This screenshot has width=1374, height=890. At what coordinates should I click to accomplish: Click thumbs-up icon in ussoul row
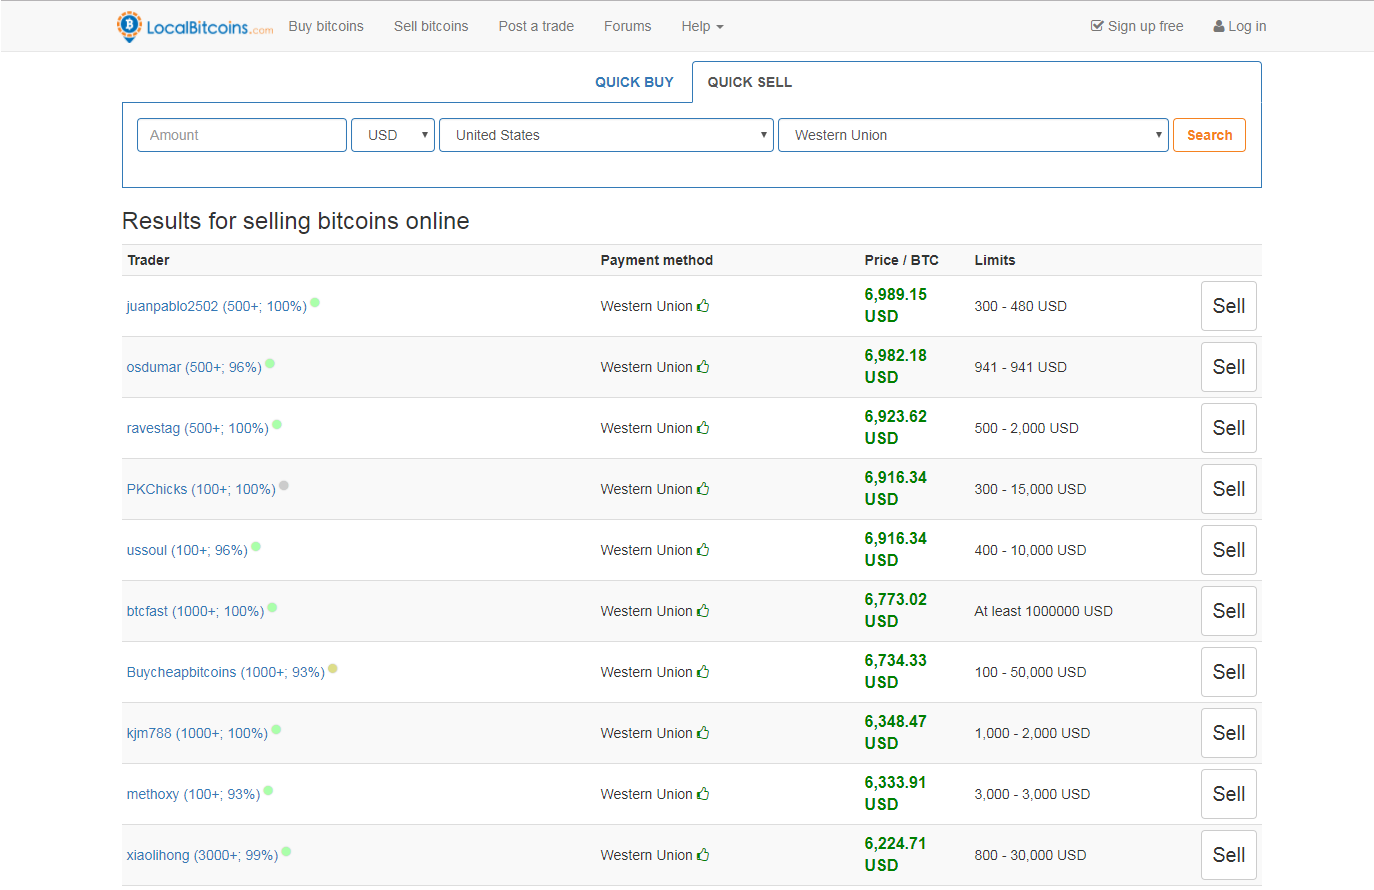click(703, 550)
